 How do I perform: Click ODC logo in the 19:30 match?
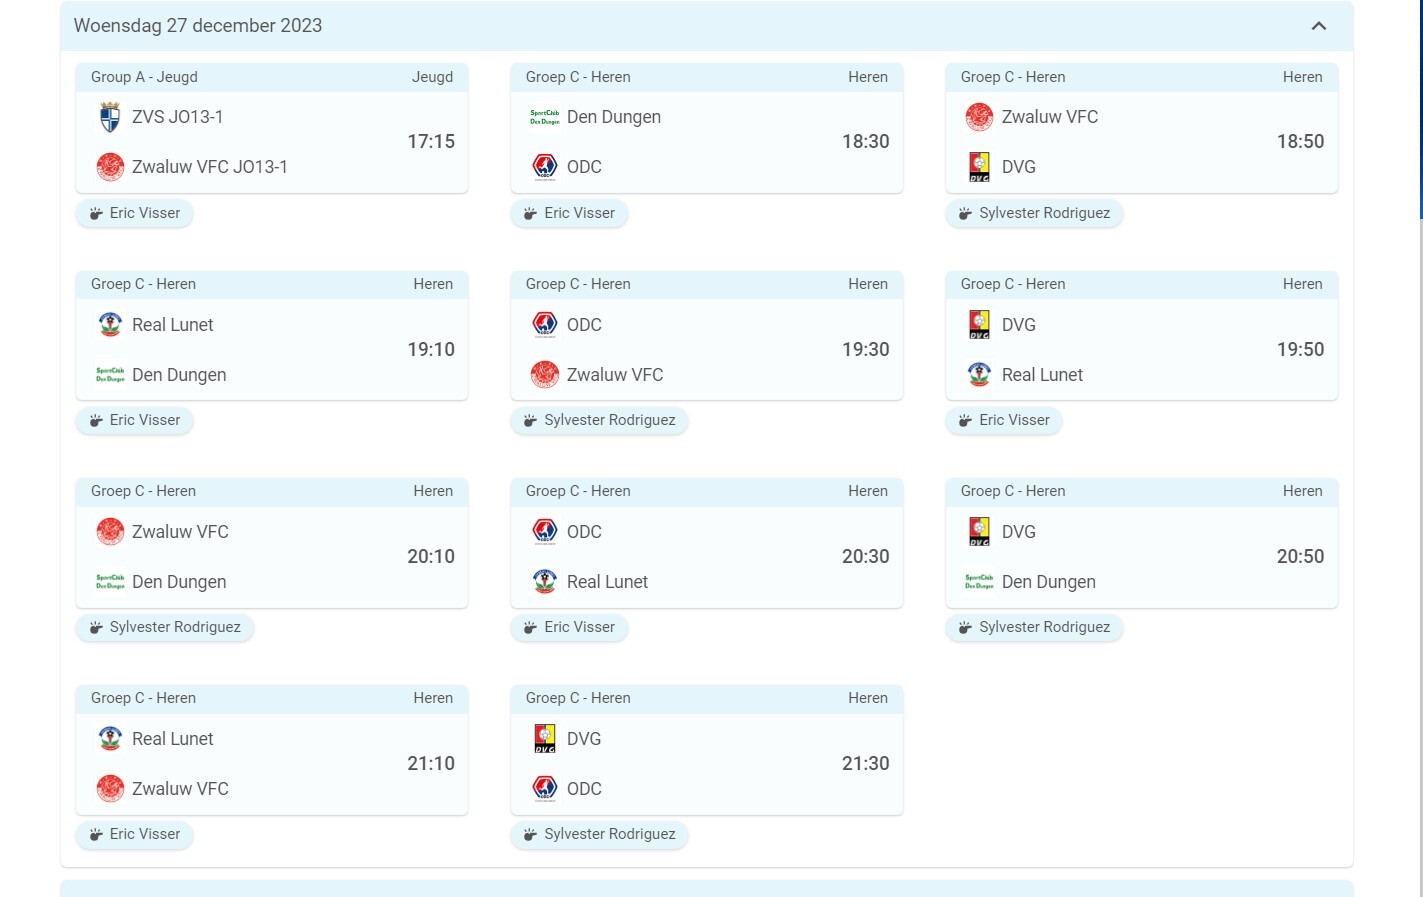545,325
